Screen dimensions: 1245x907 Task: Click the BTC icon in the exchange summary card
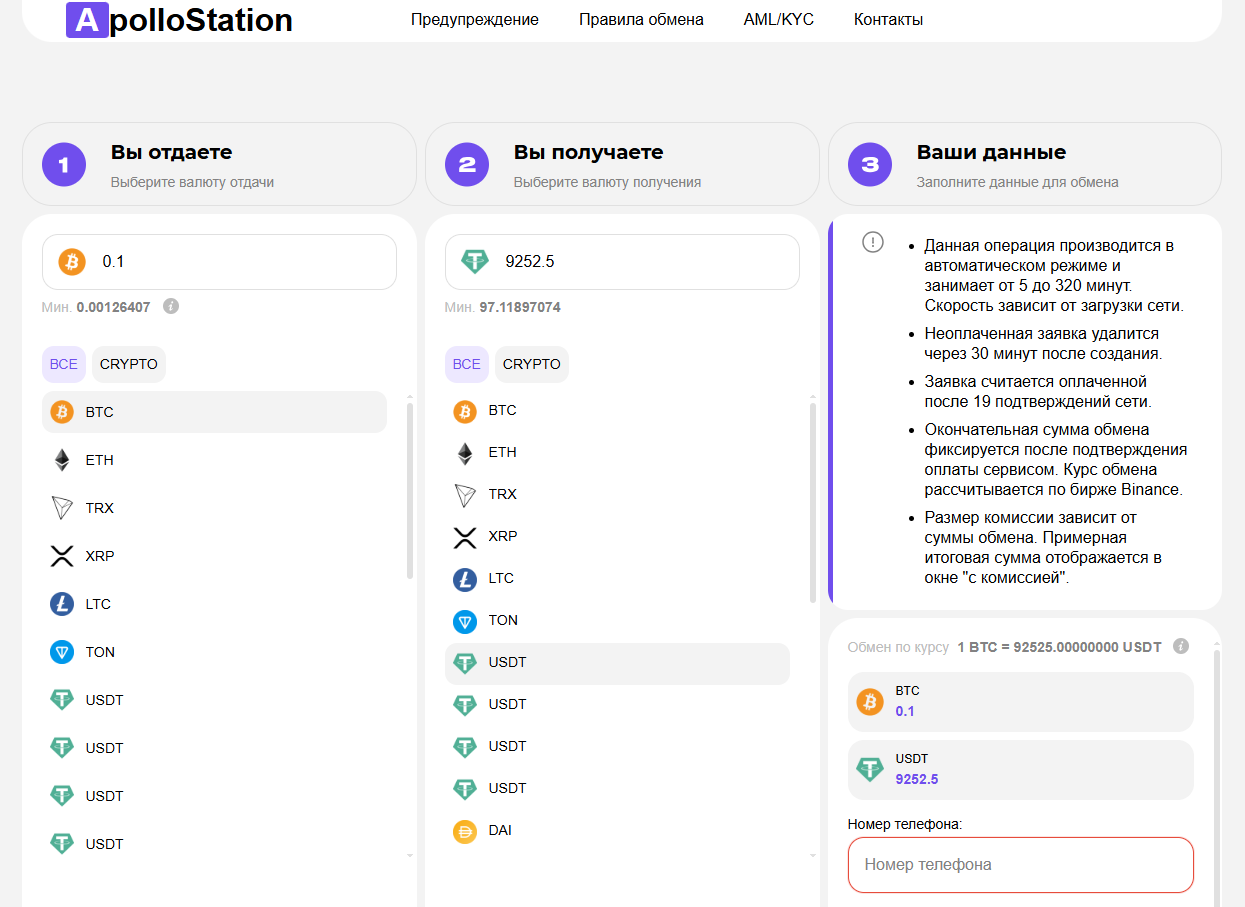click(x=870, y=702)
